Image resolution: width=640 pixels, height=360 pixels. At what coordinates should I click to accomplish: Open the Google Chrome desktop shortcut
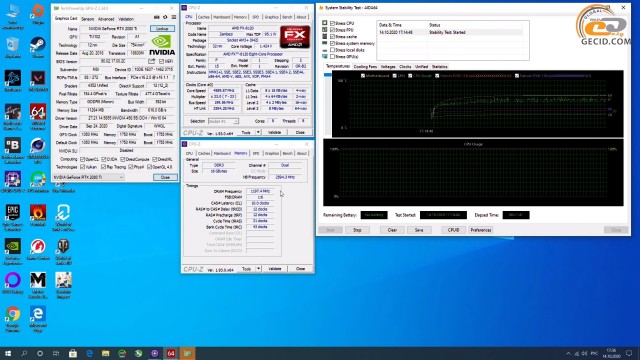(x=13, y=319)
